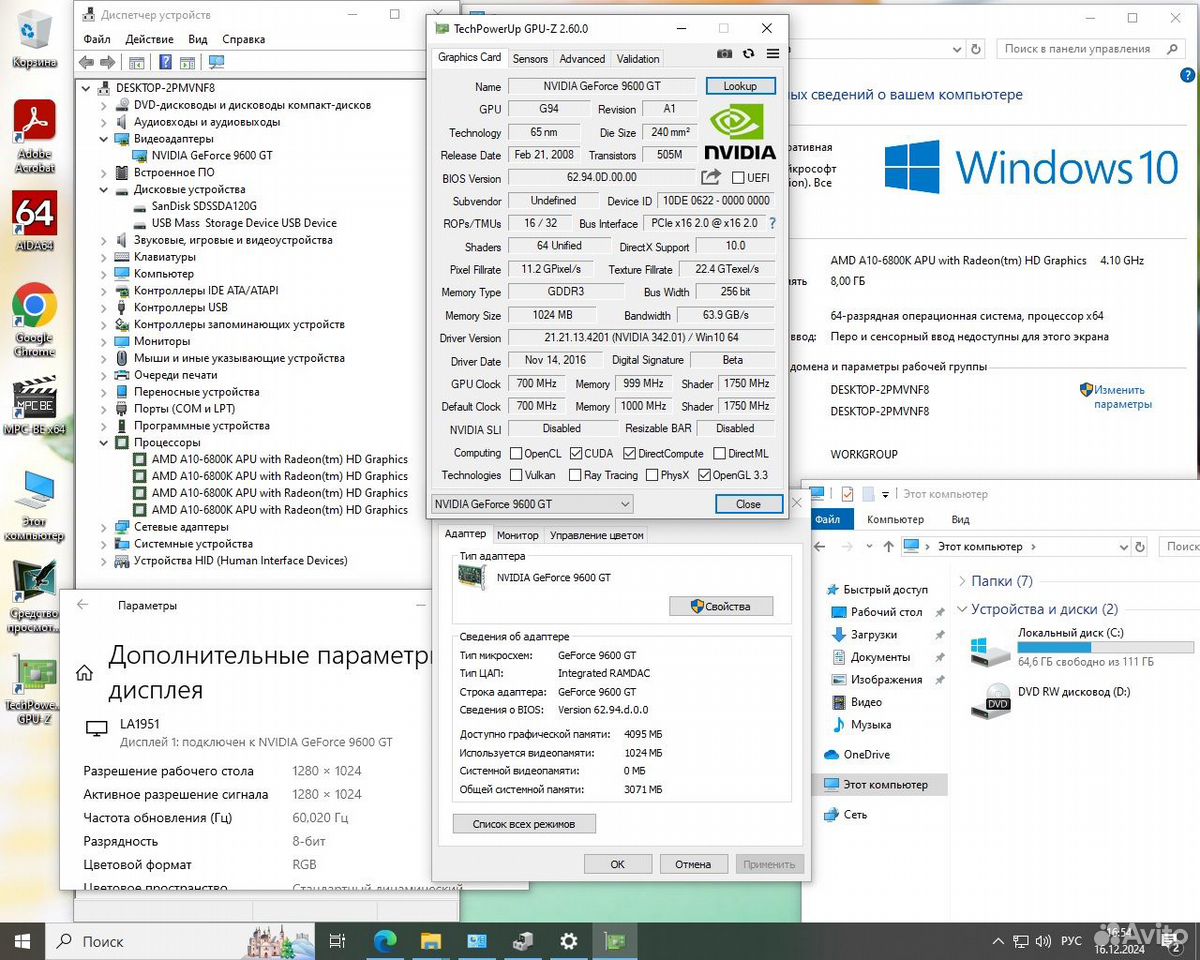Switch to Монитор tab in adapter properties
1200x960 pixels.
tap(517, 535)
